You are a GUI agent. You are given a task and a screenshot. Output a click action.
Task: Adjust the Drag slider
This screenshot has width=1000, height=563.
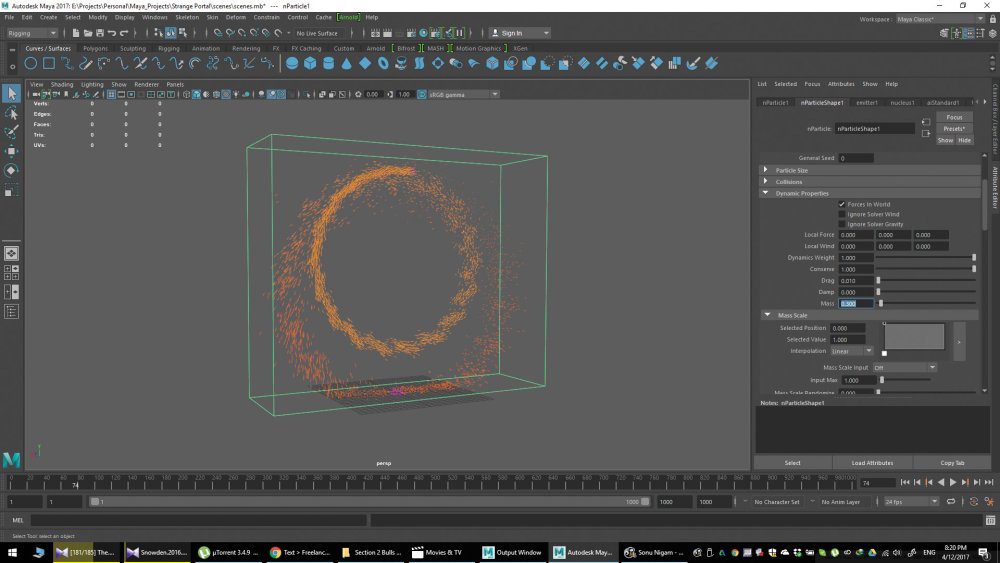[x=925, y=281]
